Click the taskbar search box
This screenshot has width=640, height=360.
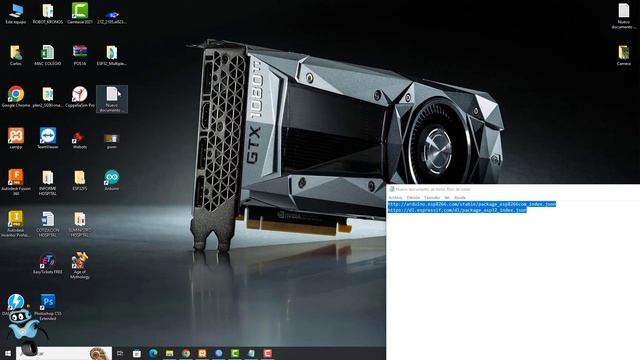[x=64, y=353]
